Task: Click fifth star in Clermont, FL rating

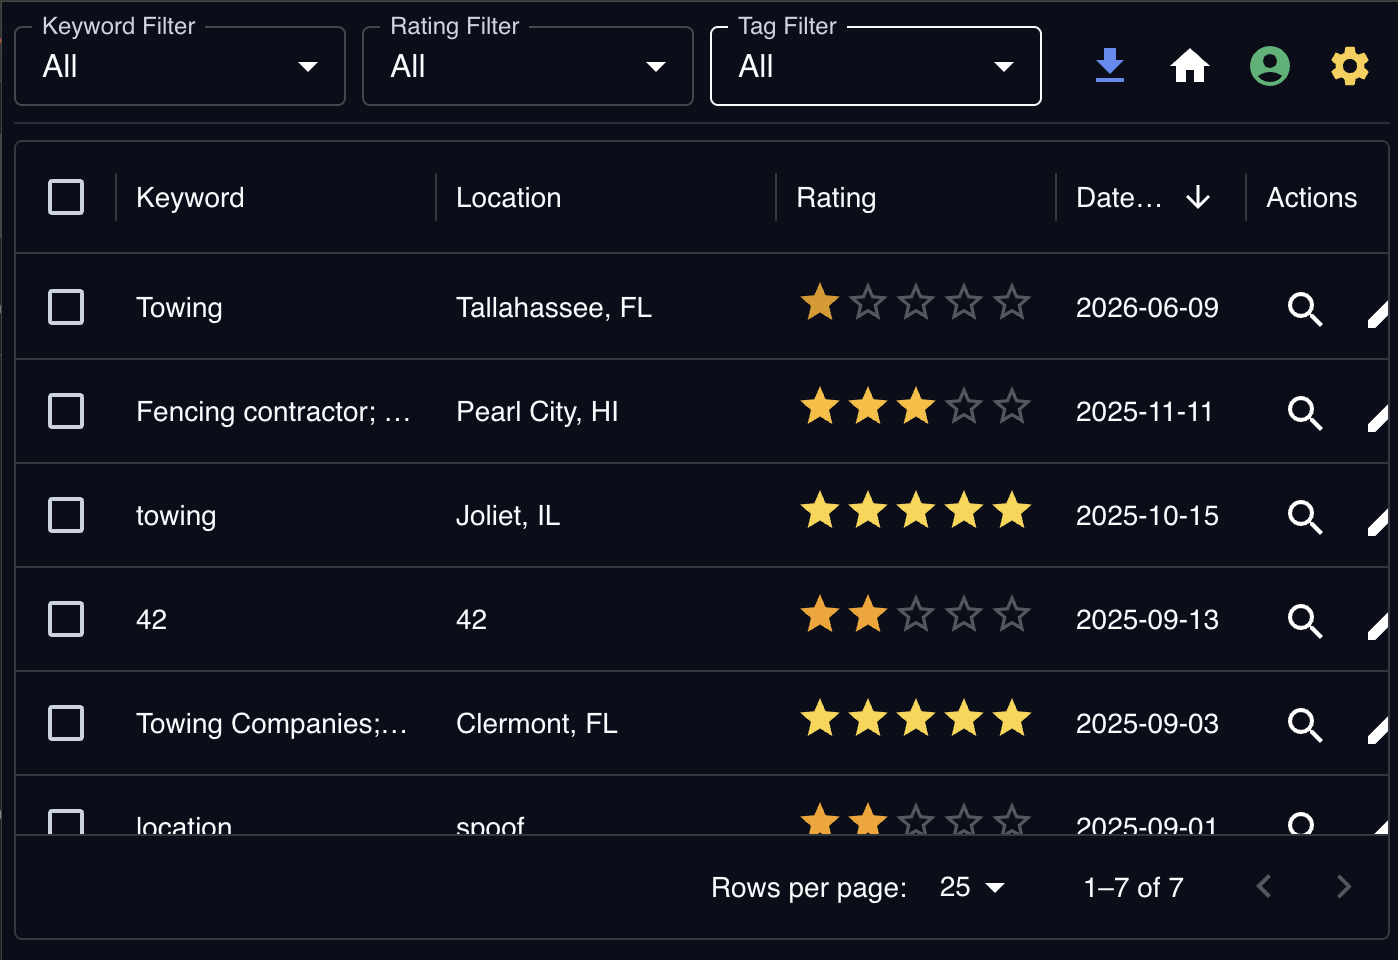Action: (1012, 718)
